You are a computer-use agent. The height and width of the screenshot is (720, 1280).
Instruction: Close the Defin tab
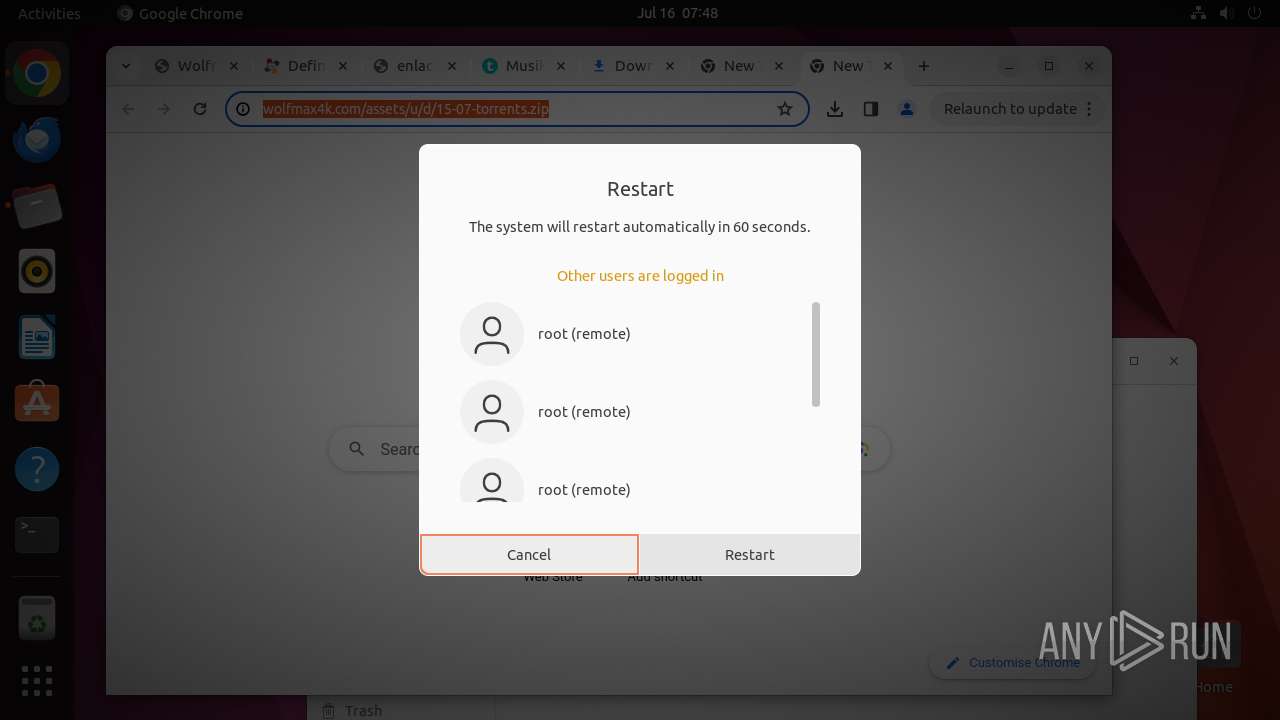343,66
